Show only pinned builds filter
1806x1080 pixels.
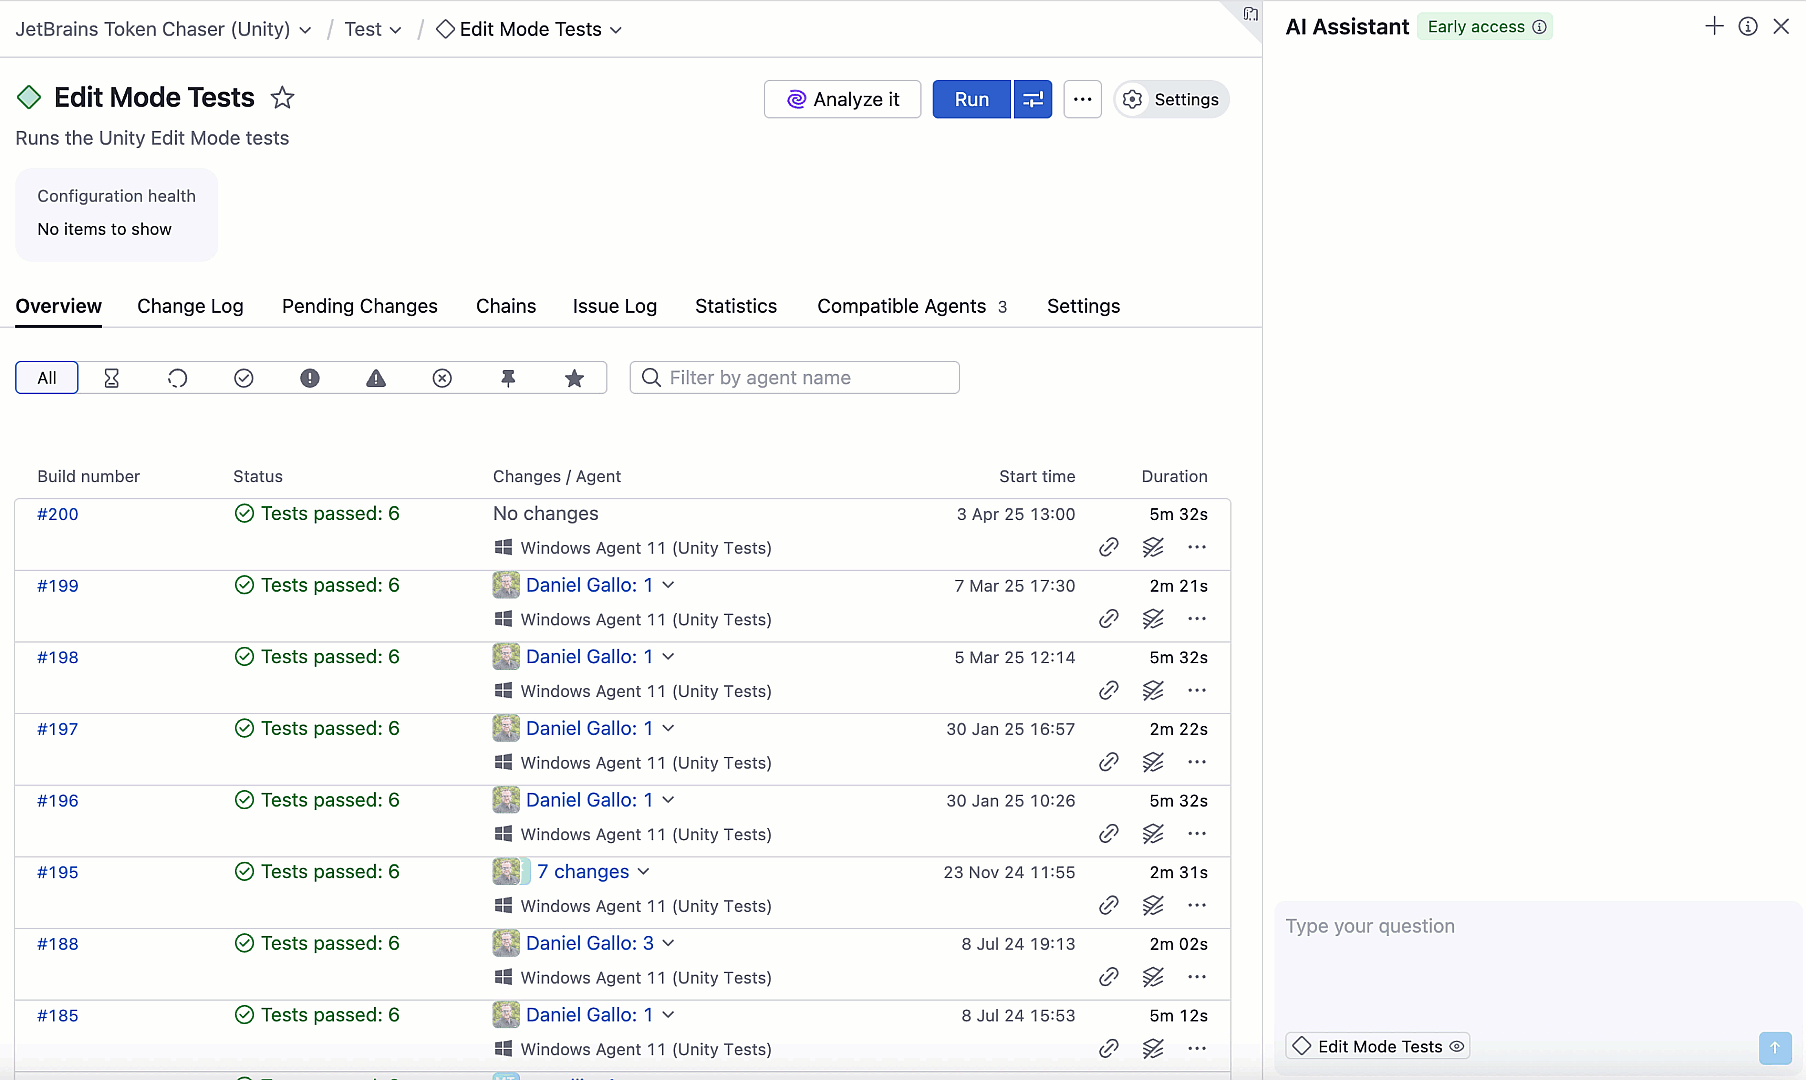point(508,378)
